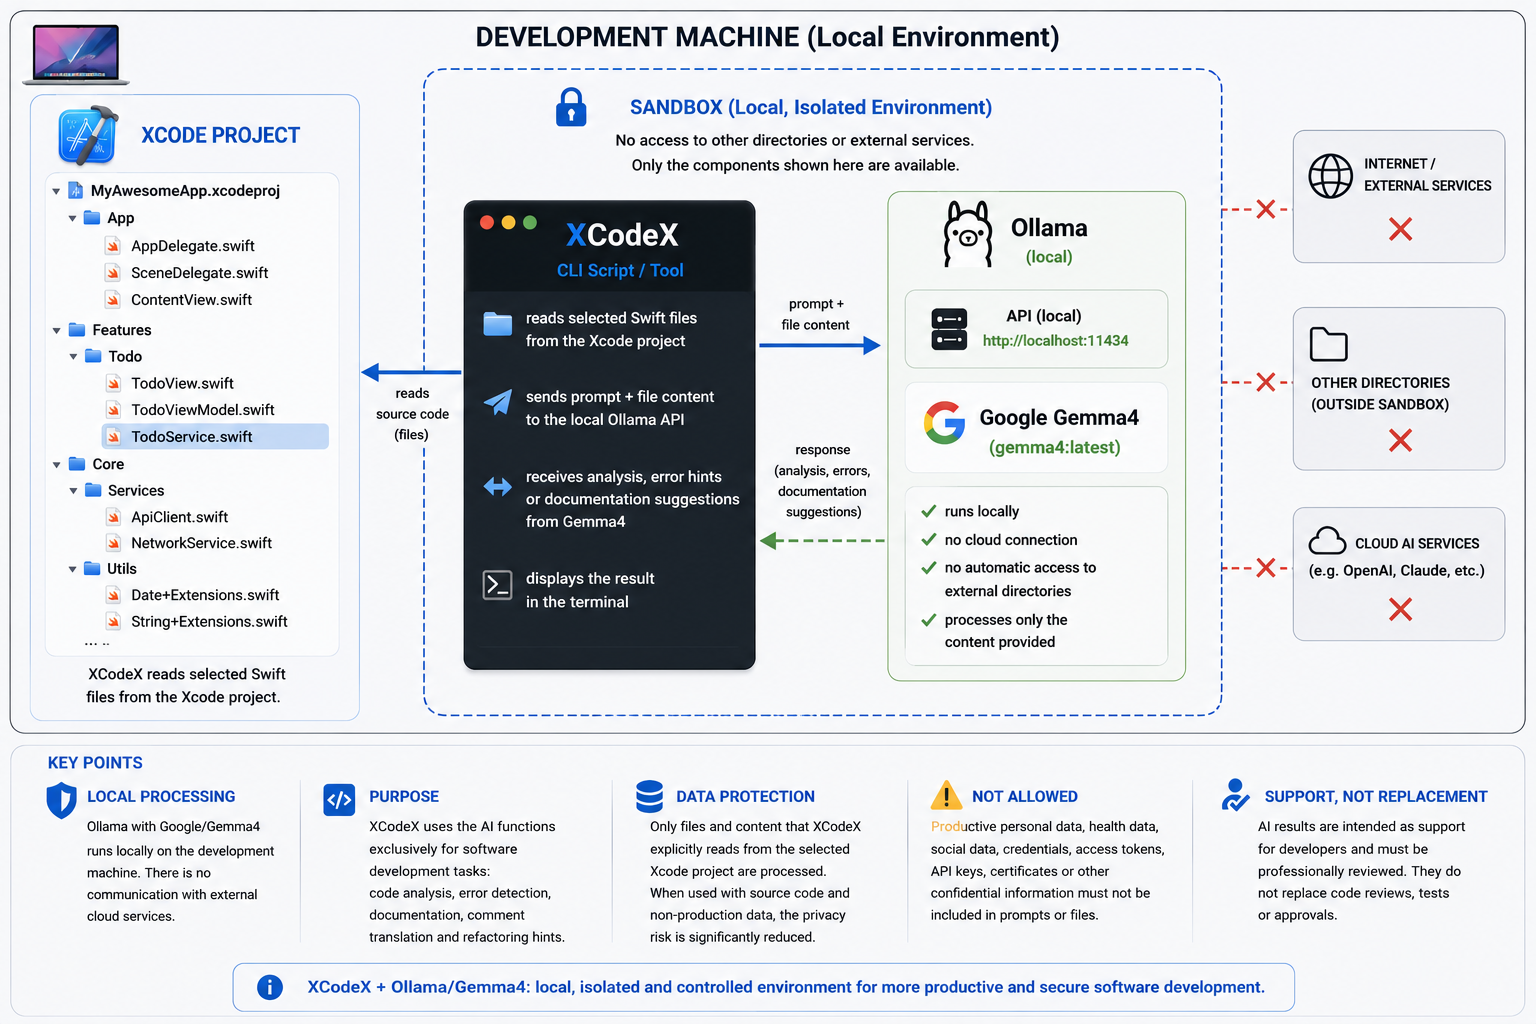Click the DEVELOPMENT MACHINE title
The width and height of the screenshot is (1536, 1024).
(x=767, y=37)
